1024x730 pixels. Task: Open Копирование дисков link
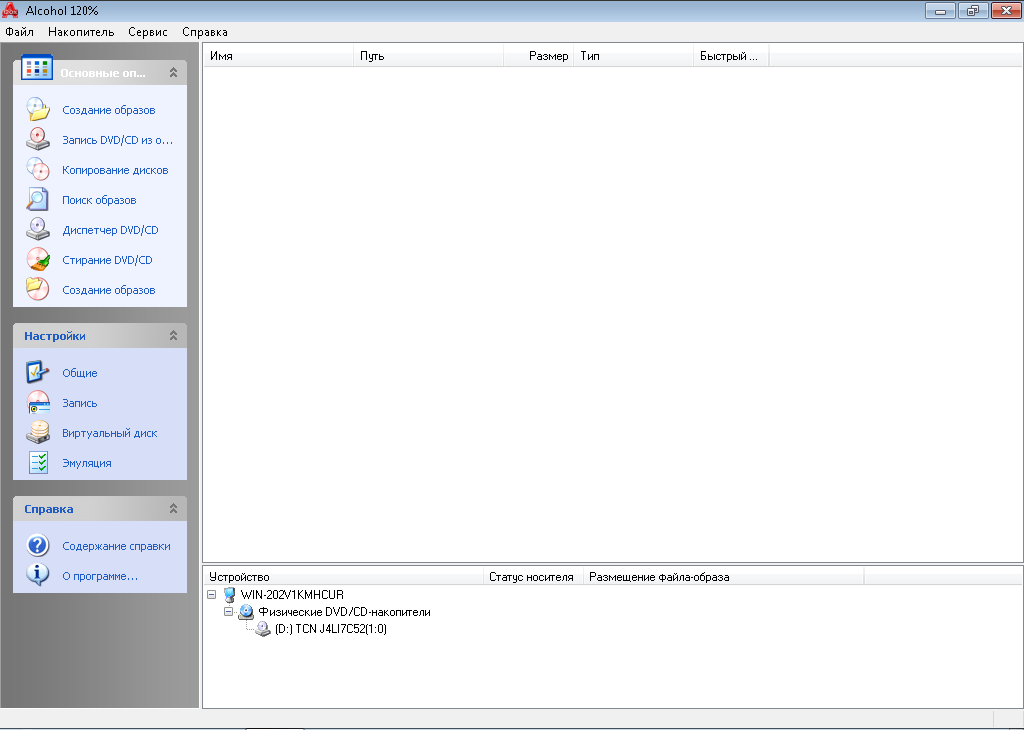point(116,170)
